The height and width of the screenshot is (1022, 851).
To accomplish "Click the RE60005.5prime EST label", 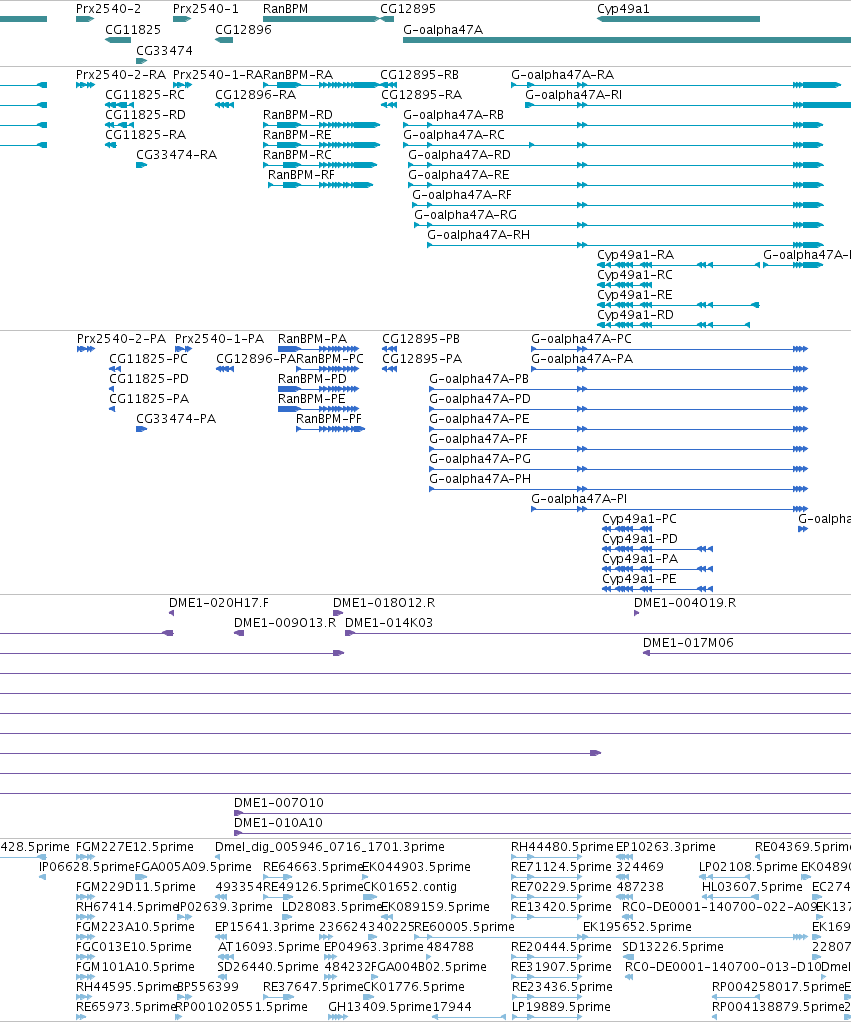I will tap(465, 927).
